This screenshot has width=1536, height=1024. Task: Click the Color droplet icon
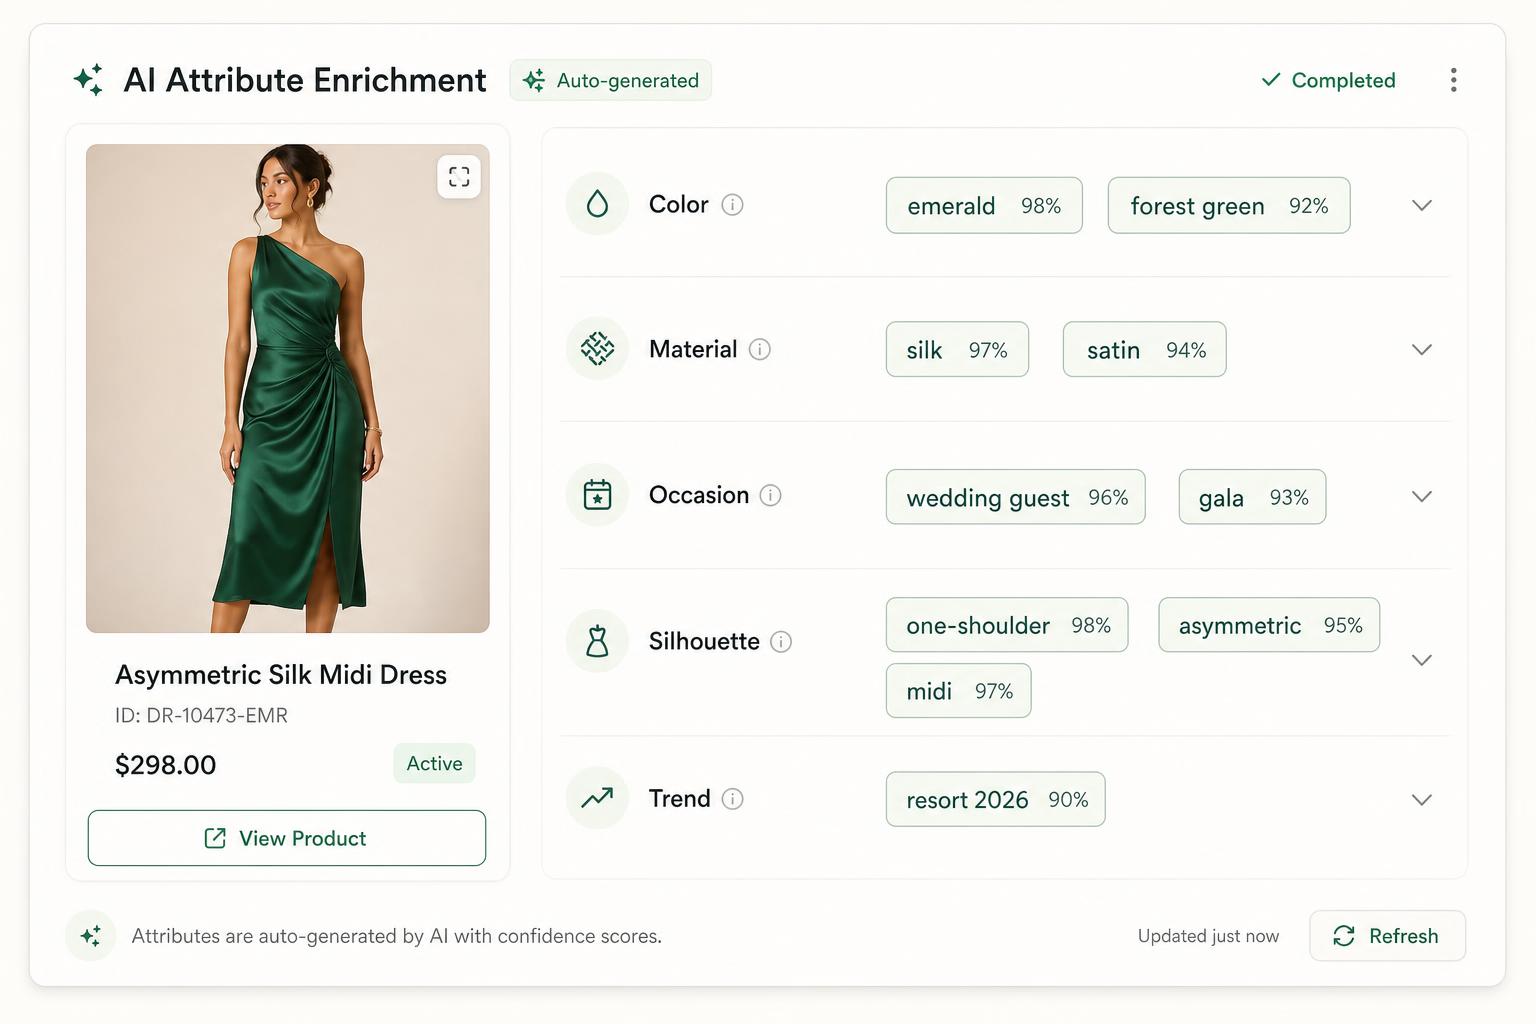click(597, 204)
